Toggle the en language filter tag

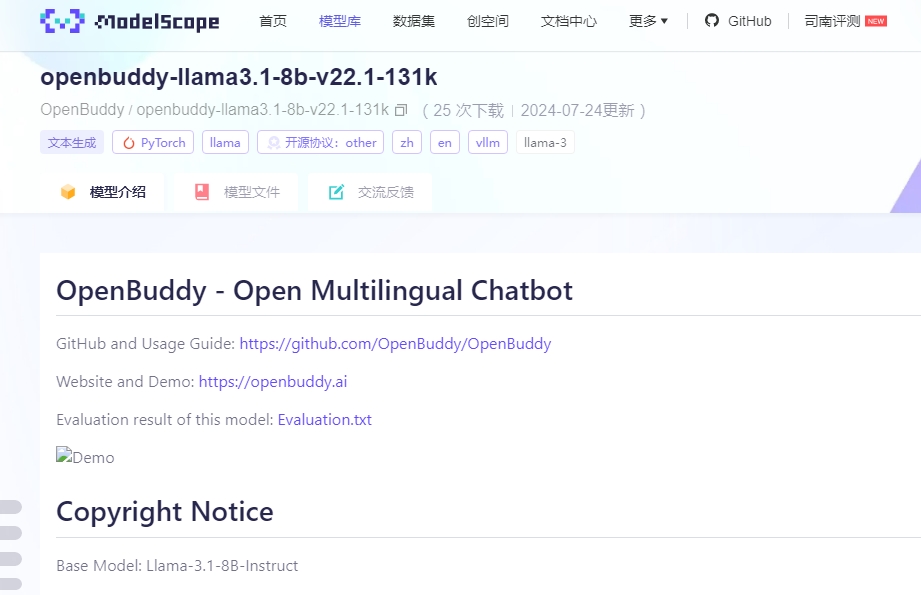click(444, 142)
